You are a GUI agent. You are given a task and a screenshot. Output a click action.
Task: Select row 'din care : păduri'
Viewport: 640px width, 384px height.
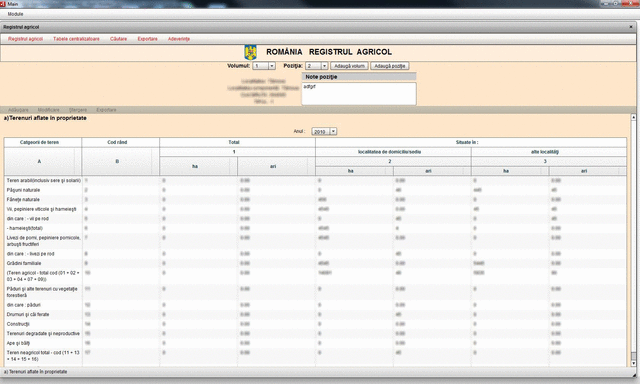point(315,305)
